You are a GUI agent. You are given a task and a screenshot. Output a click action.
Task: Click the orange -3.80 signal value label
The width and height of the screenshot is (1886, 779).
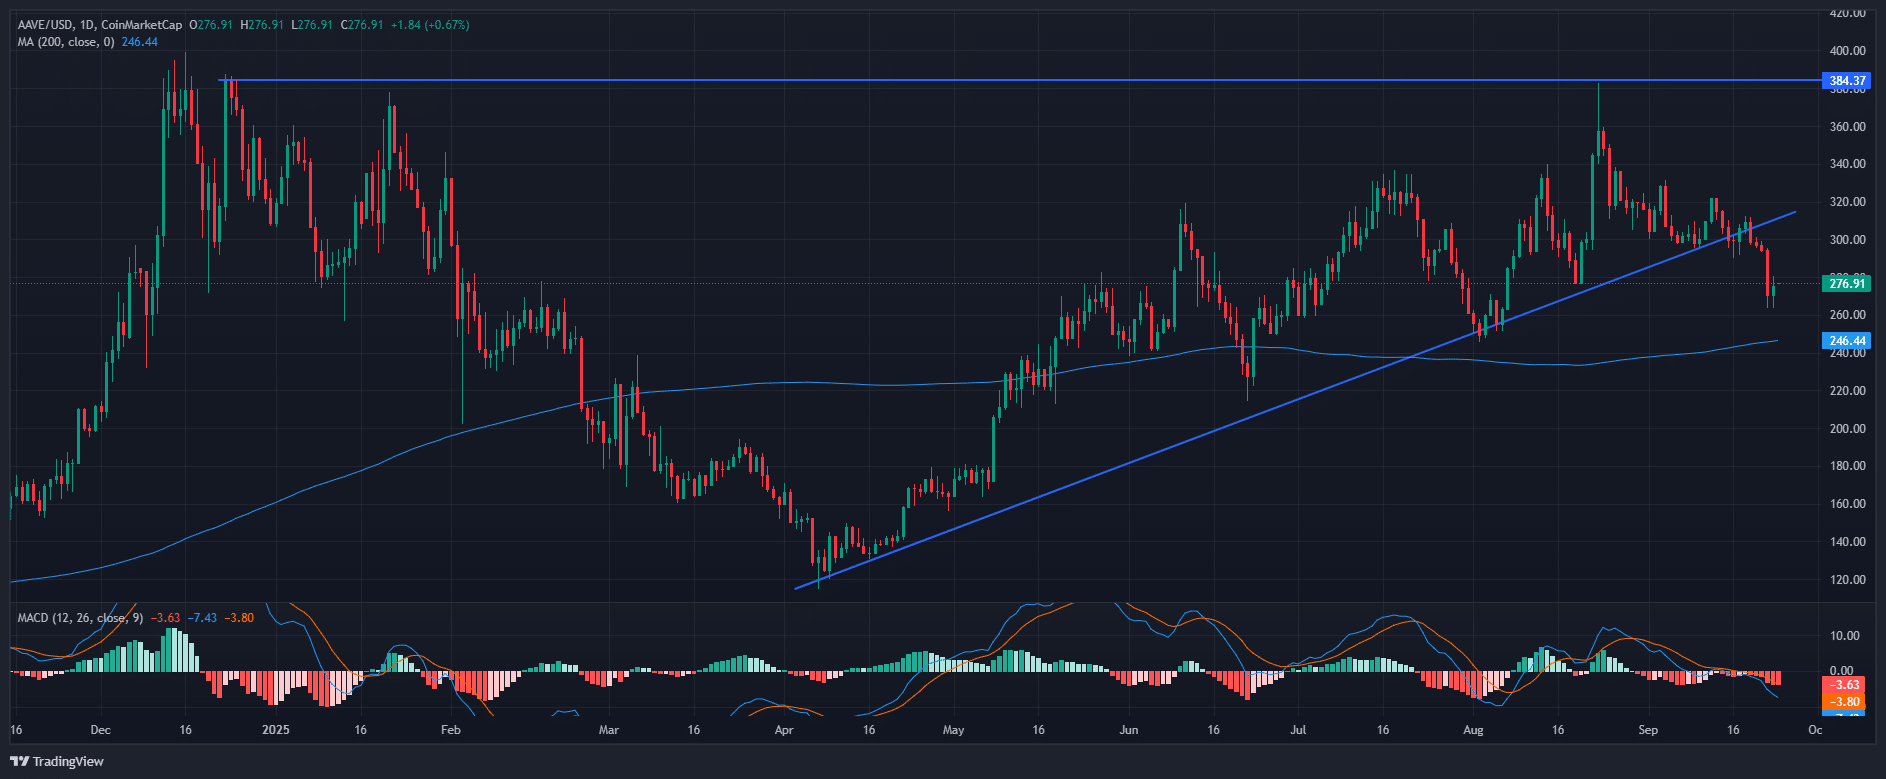(1846, 702)
